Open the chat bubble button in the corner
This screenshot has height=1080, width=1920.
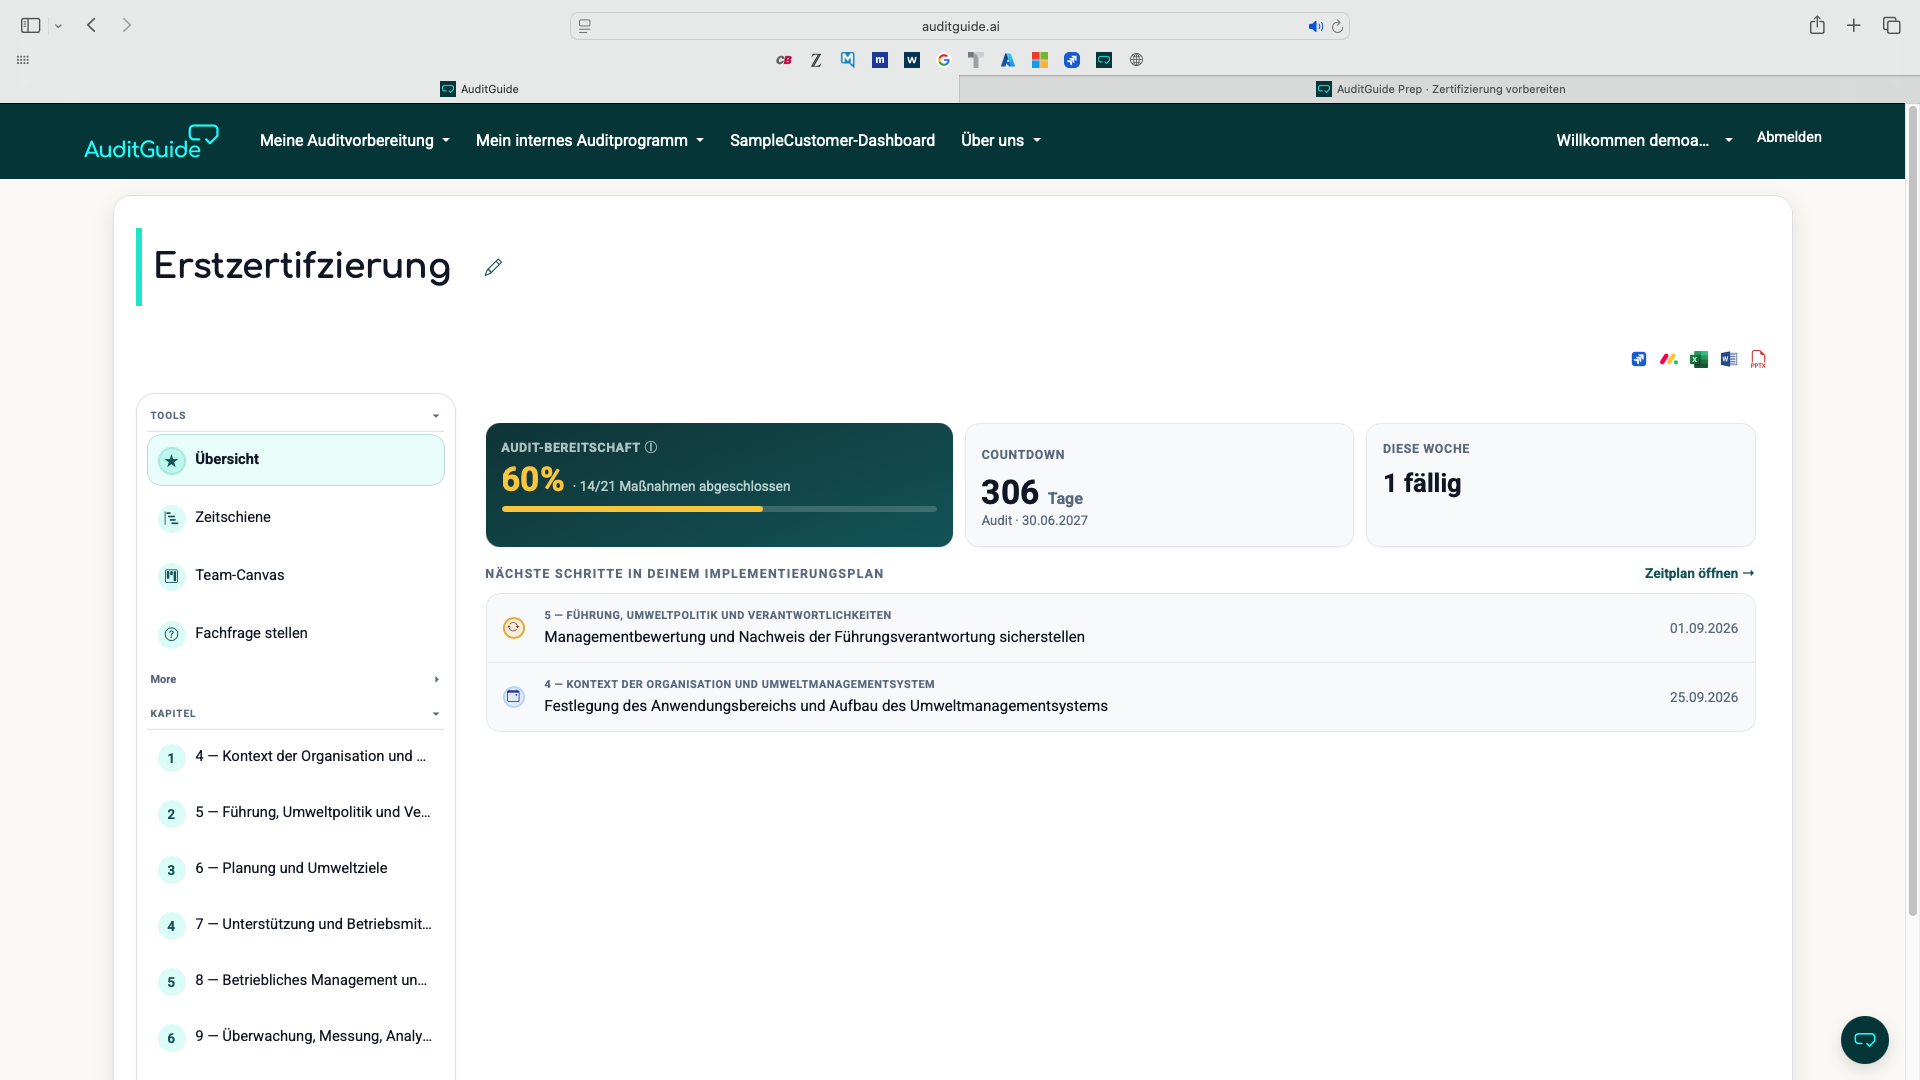pos(1865,1040)
